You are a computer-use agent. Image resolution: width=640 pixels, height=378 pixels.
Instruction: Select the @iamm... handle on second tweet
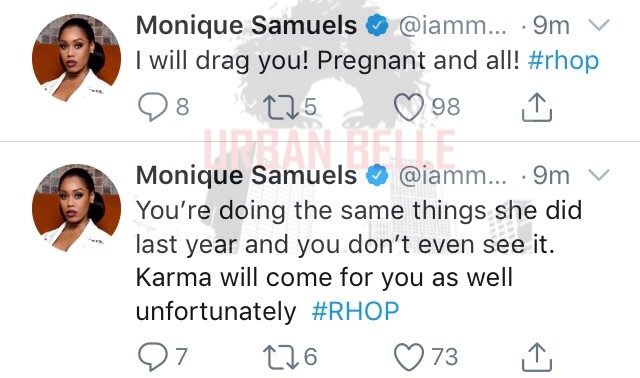point(452,176)
